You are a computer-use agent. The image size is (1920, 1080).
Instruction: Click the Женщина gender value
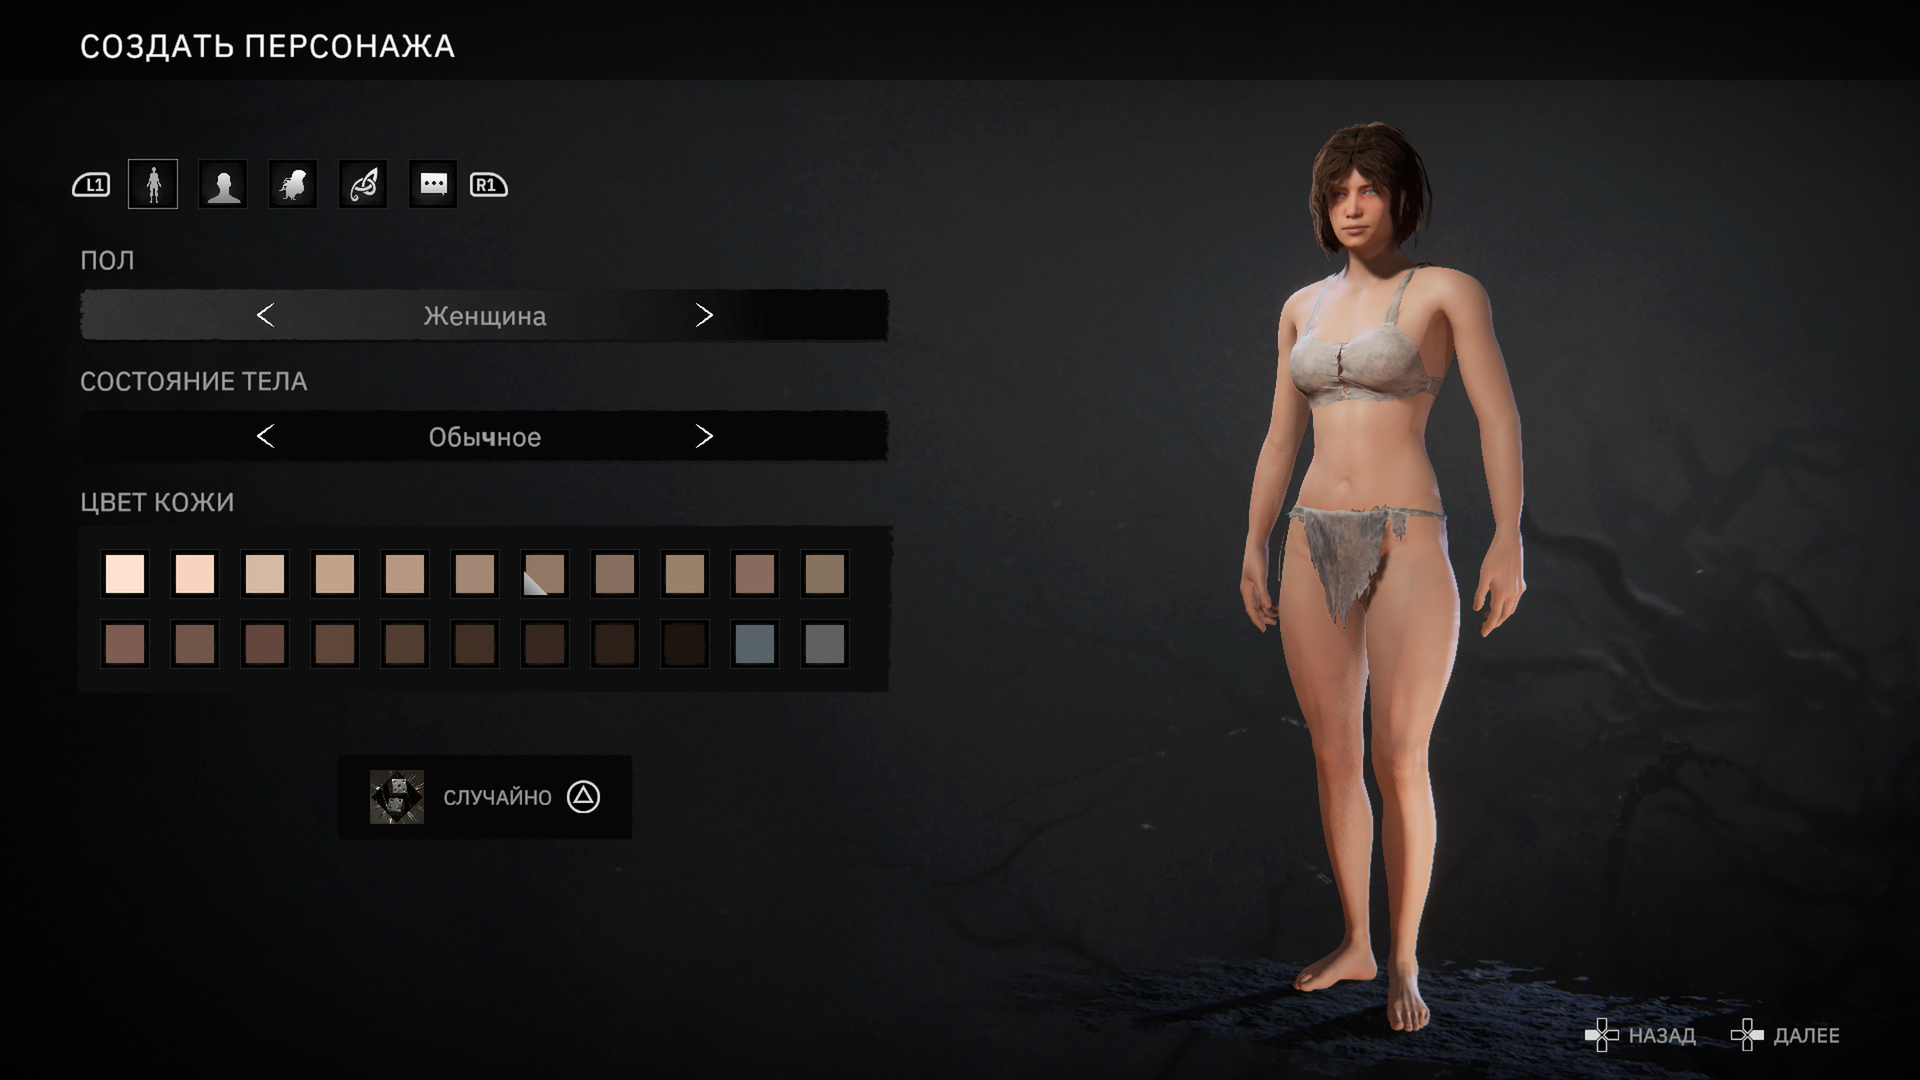click(x=485, y=316)
